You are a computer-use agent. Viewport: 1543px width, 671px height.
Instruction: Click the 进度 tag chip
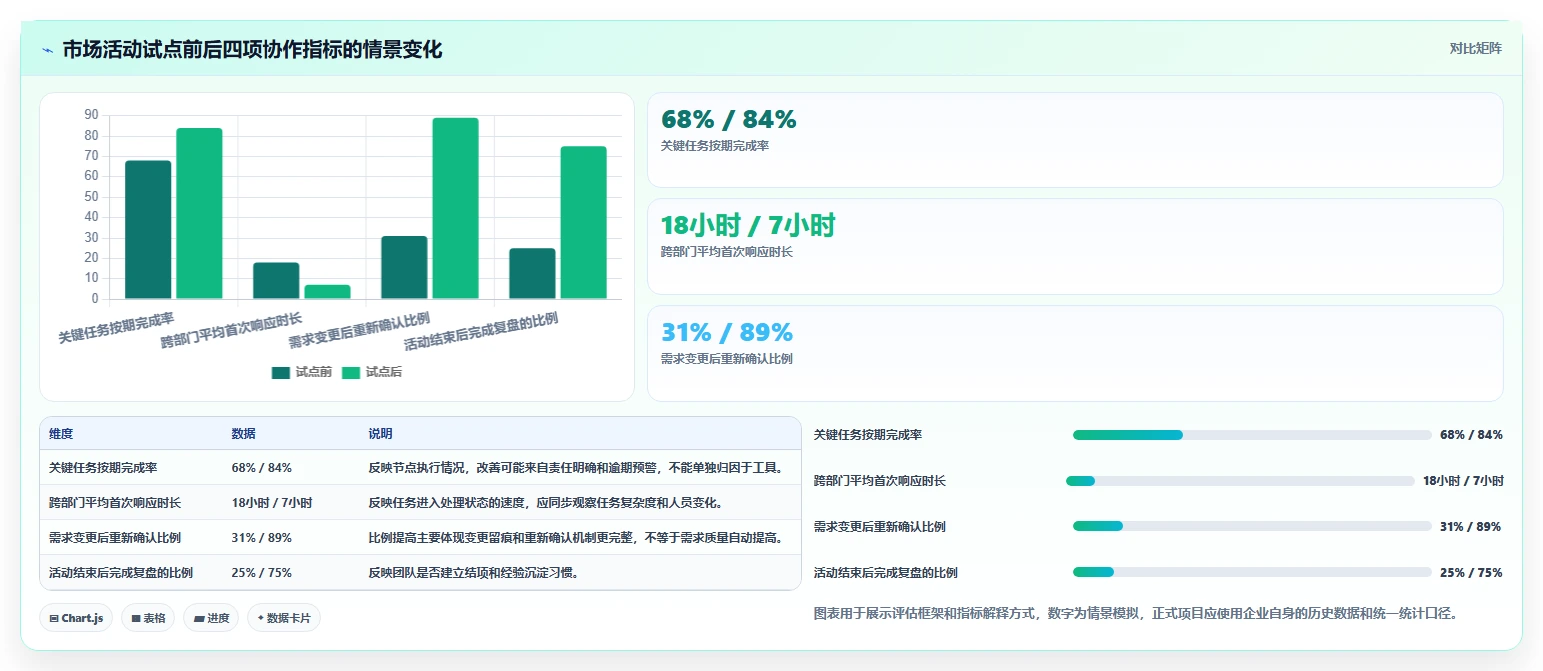[x=211, y=618]
